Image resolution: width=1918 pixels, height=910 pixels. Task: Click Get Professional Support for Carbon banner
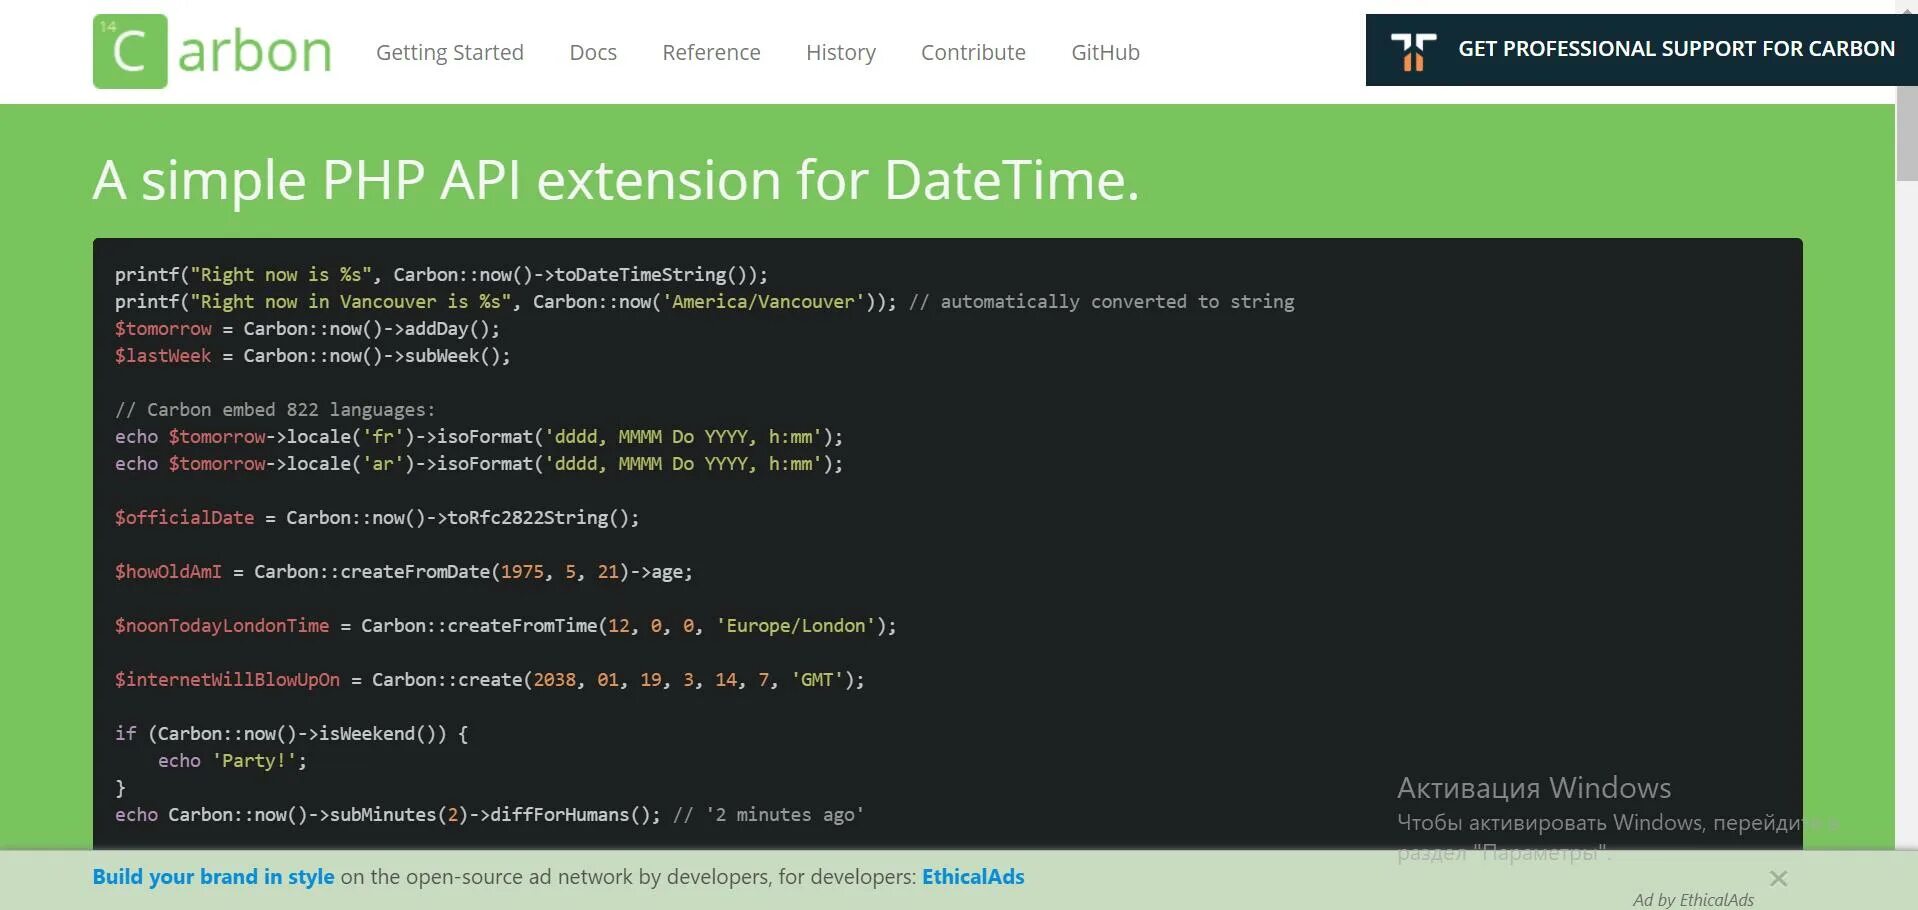(x=1641, y=49)
